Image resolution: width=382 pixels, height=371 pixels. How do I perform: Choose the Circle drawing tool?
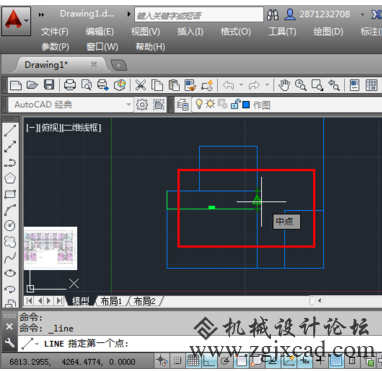pos(10,226)
